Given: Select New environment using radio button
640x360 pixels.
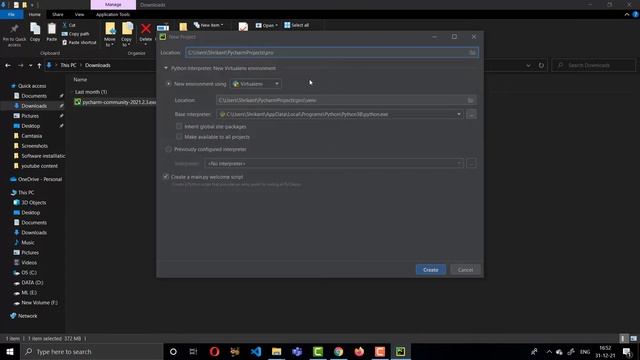Looking at the screenshot, I should coord(169,84).
